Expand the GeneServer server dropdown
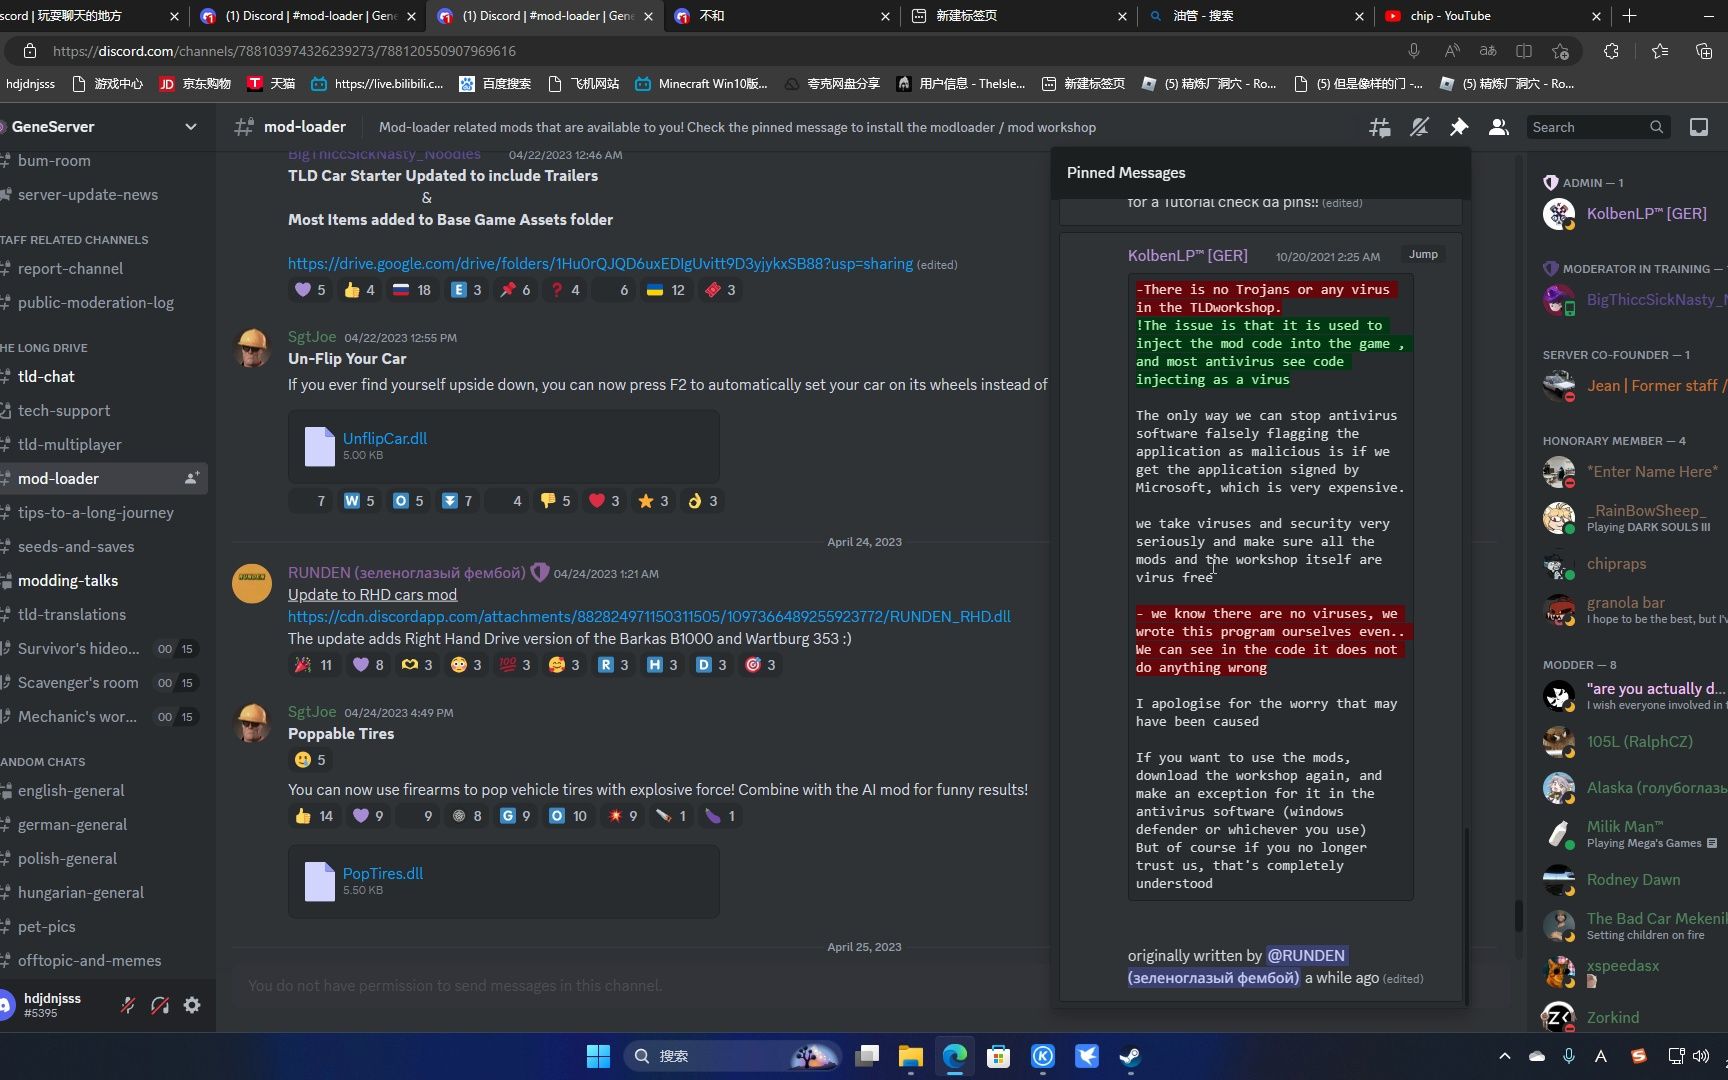The height and width of the screenshot is (1080, 1728). tap(191, 127)
